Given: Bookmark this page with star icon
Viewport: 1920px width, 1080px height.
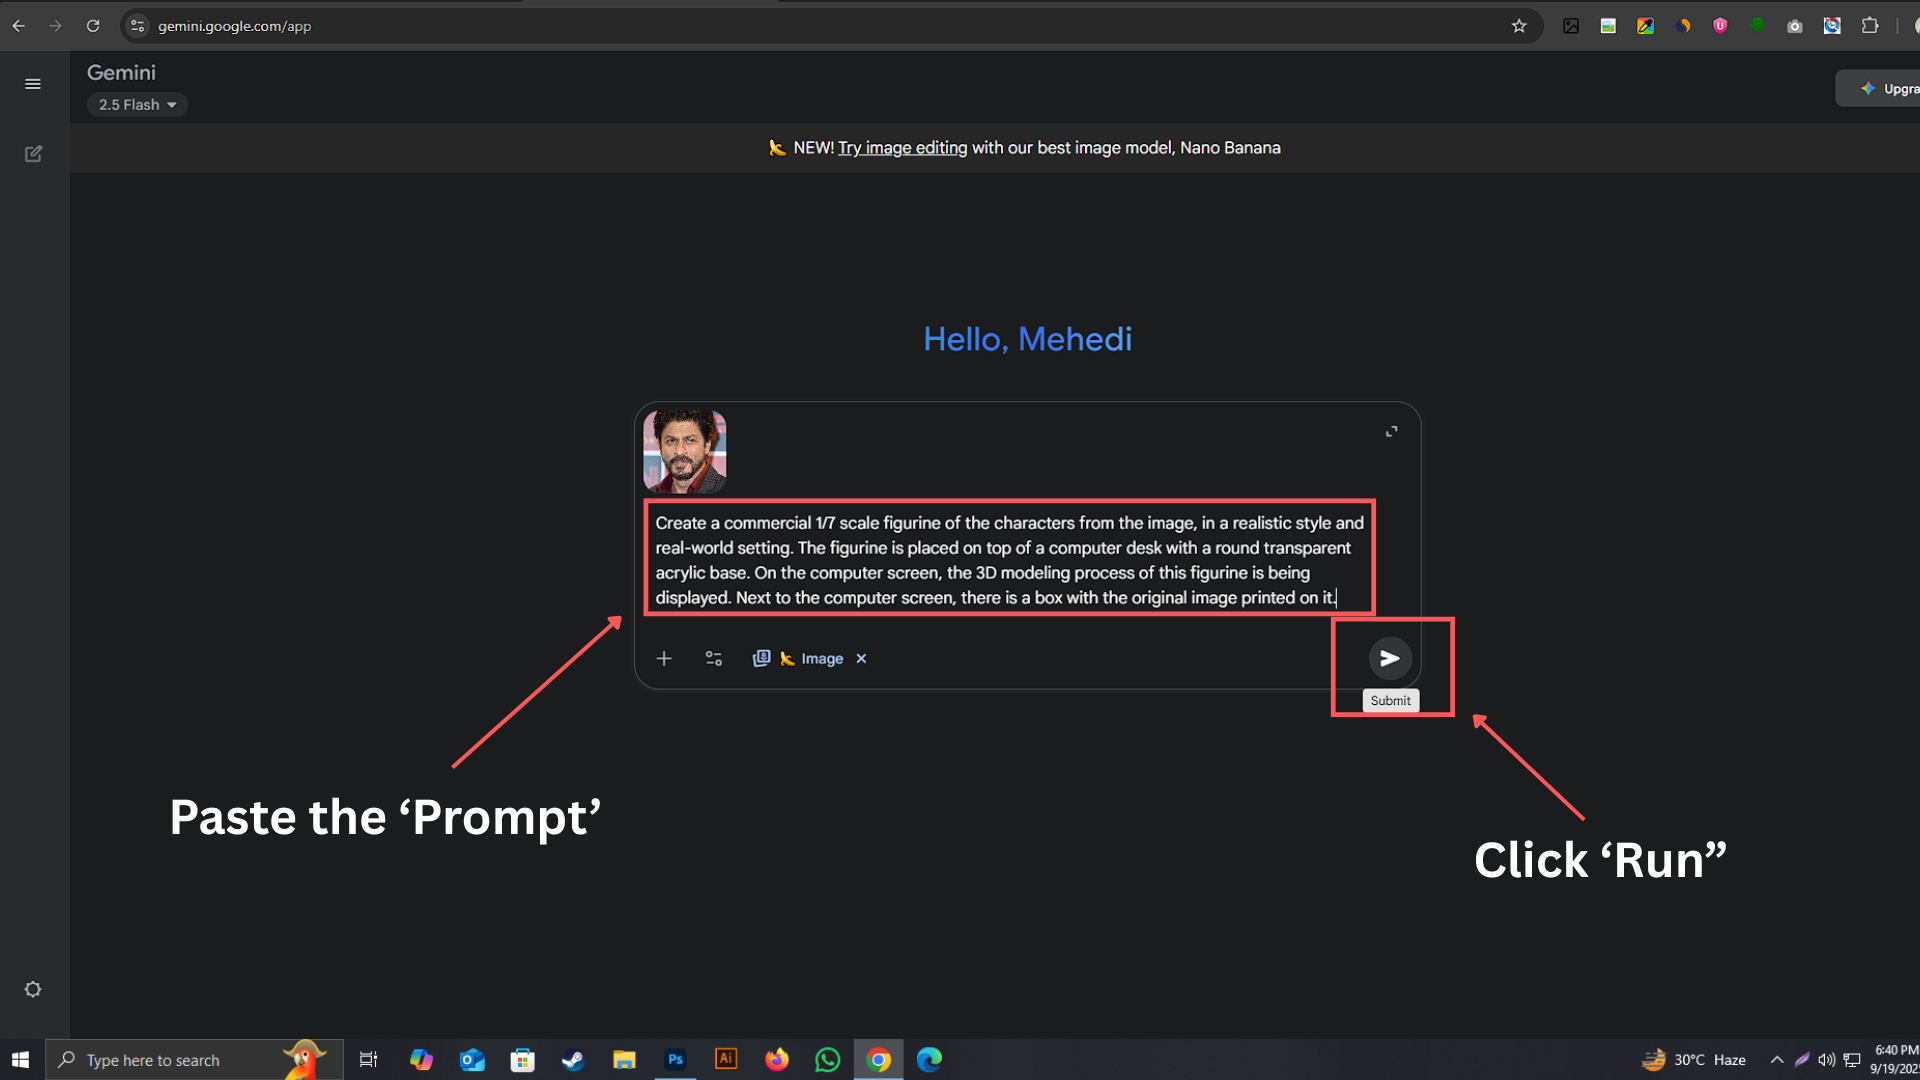Looking at the screenshot, I should click(1519, 26).
